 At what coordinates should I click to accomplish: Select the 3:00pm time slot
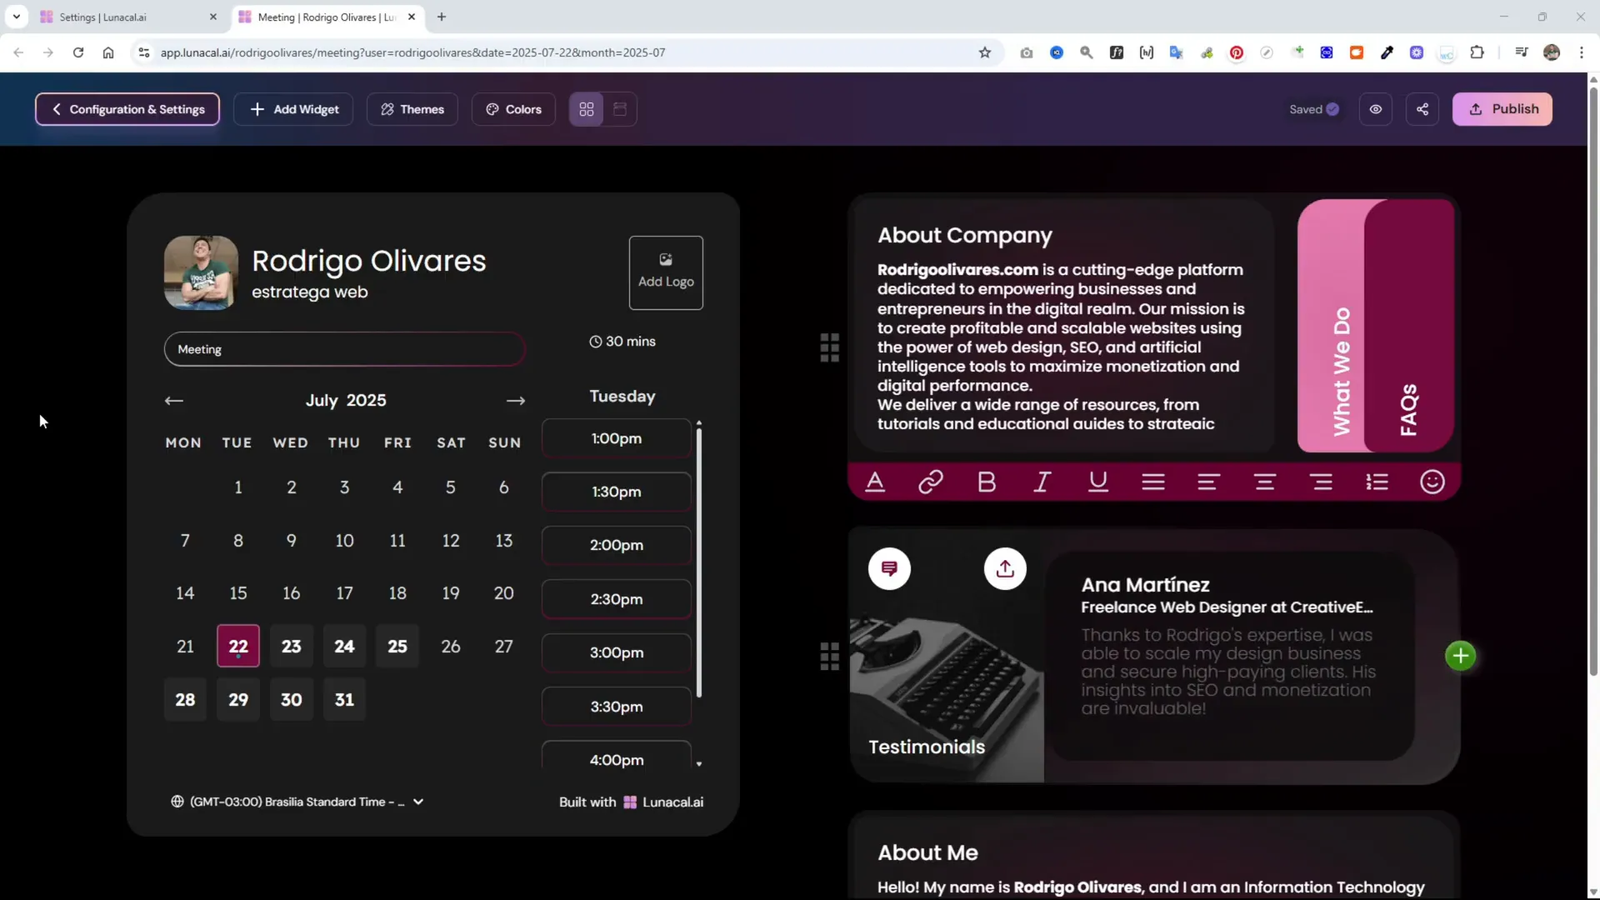click(x=616, y=652)
